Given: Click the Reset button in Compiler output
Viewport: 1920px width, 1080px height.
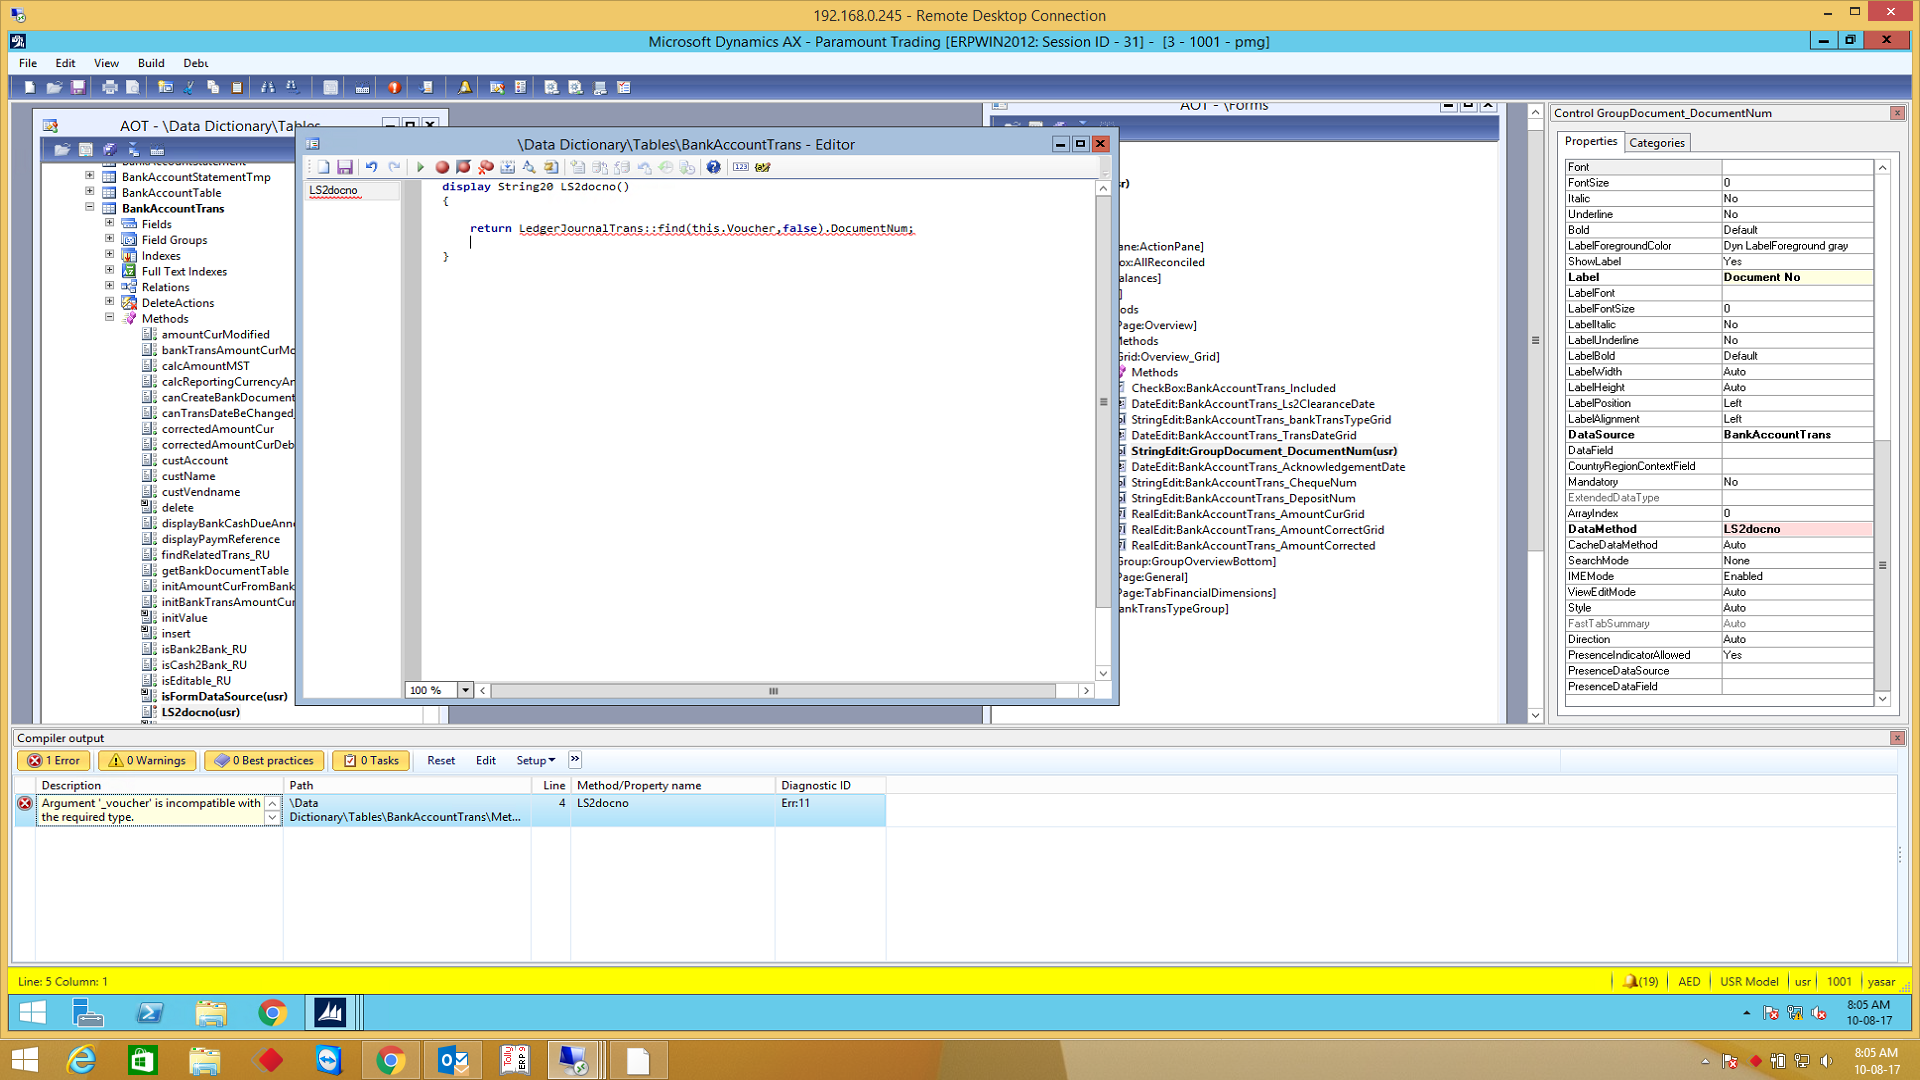Looking at the screenshot, I should tap(440, 761).
